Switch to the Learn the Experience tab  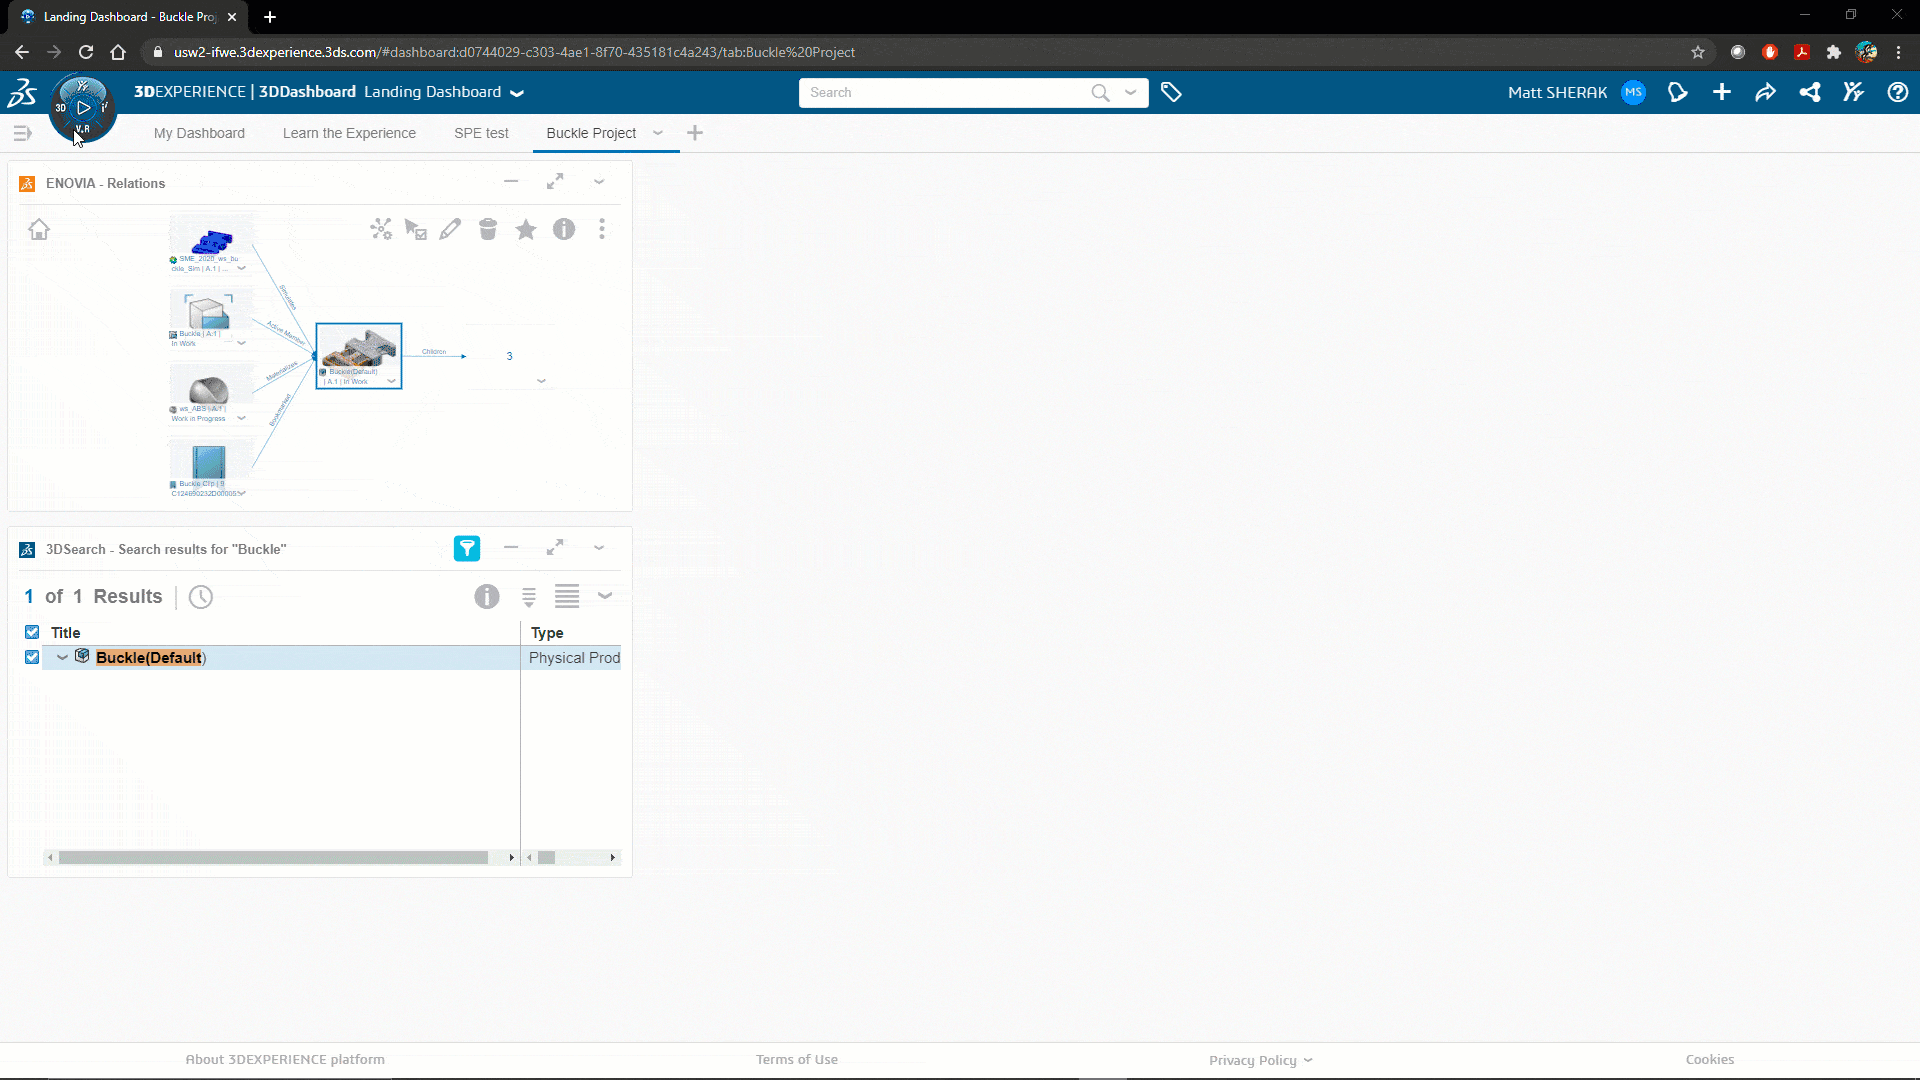point(349,133)
